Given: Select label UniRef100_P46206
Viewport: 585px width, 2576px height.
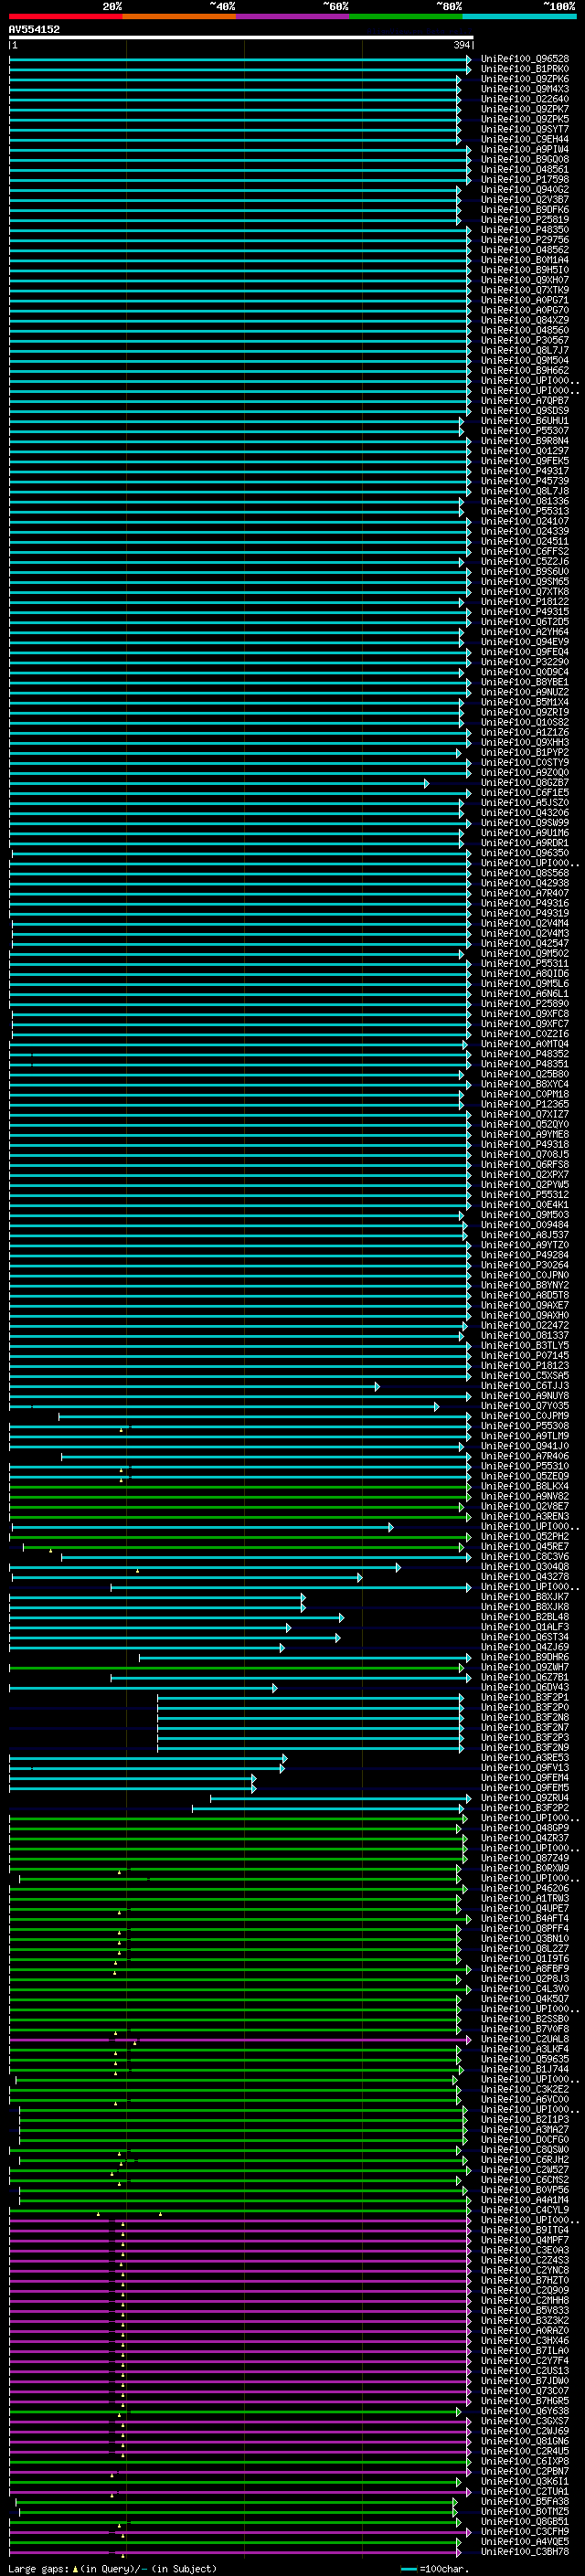Looking at the screenshot, I should click(x=525, y=1889).
